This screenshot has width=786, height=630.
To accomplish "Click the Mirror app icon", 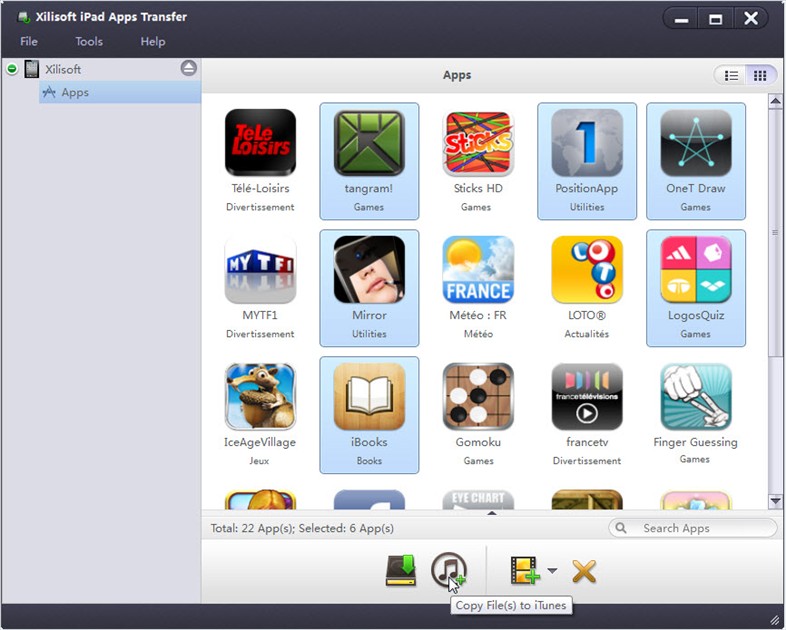I will pos(369,270).
